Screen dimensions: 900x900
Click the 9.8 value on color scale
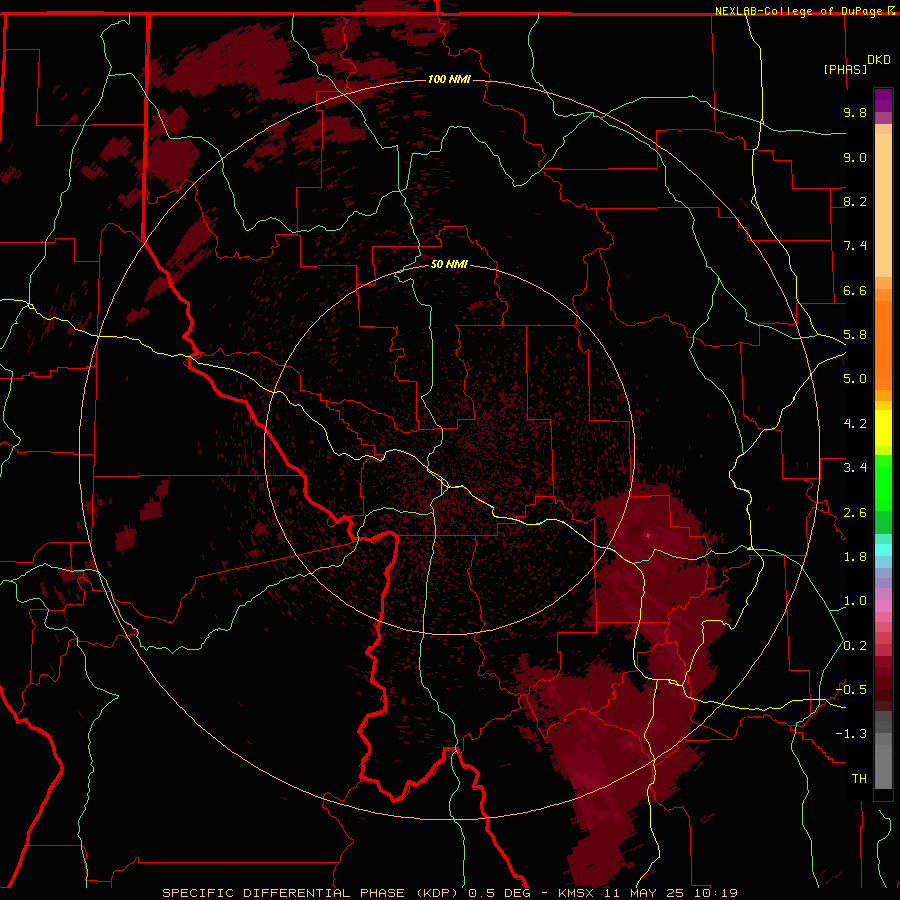[855, 112]
